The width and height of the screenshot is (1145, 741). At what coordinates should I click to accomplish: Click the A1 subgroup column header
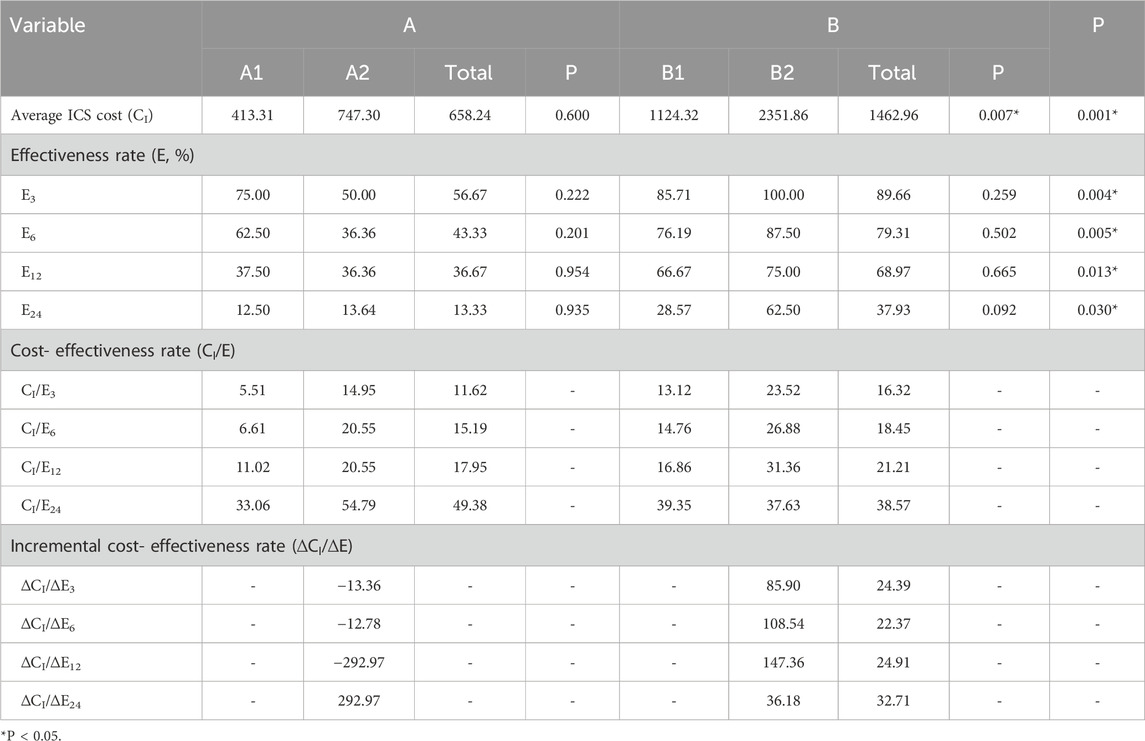pos(254,72)
